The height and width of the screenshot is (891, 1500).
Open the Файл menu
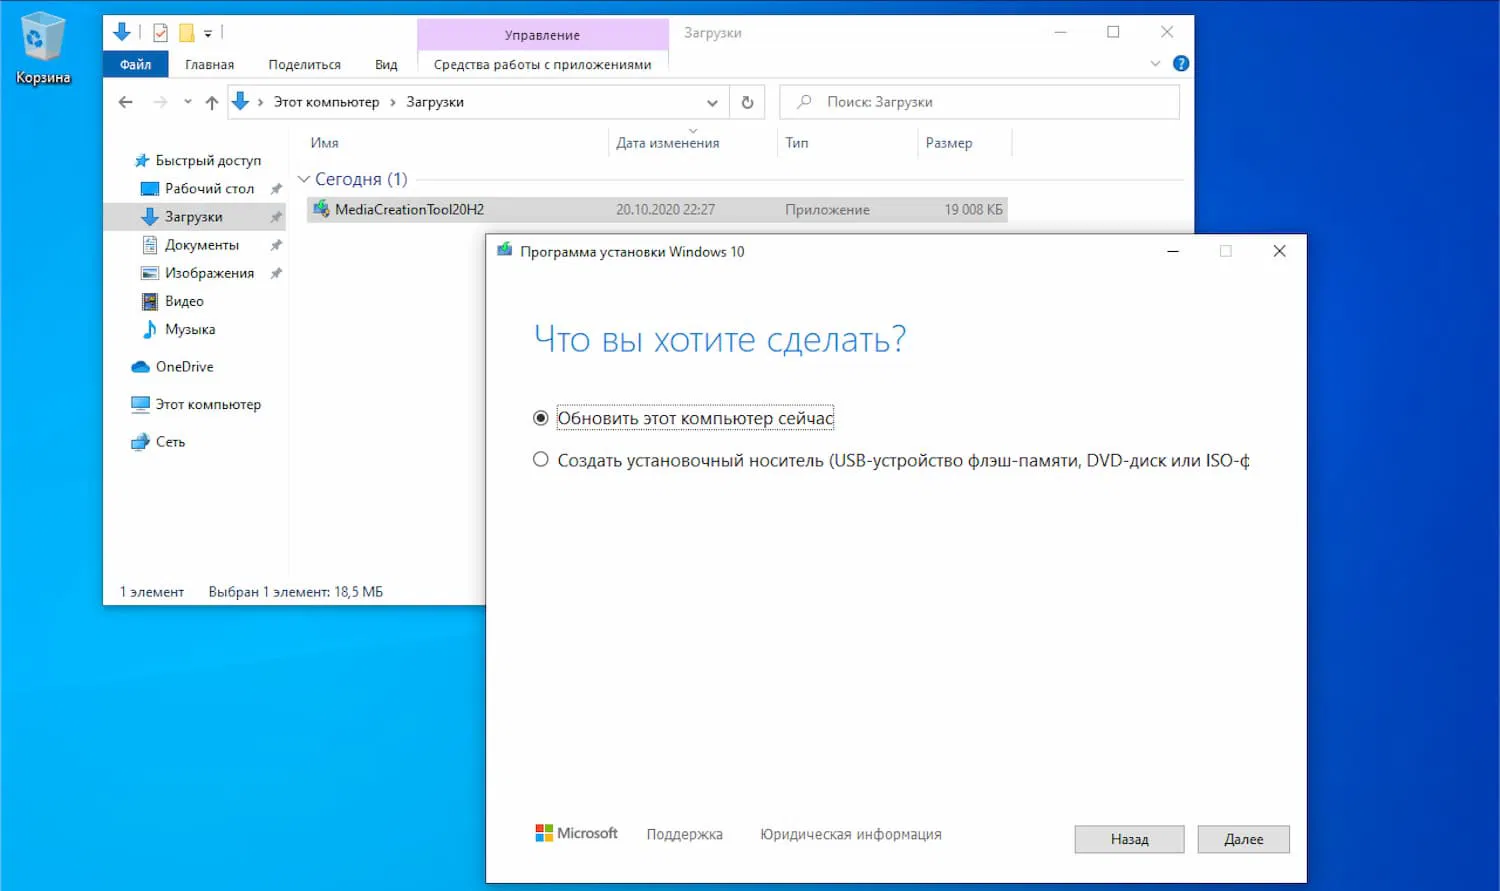(x=135, y=63)
